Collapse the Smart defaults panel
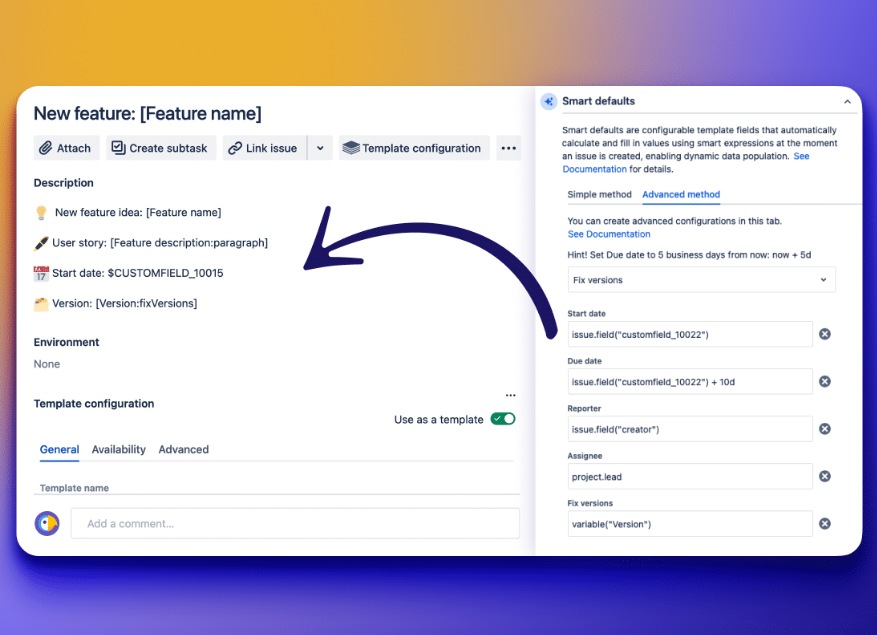Image resolution: width=877 pixels, height=635 pixels. click(847, 101)
